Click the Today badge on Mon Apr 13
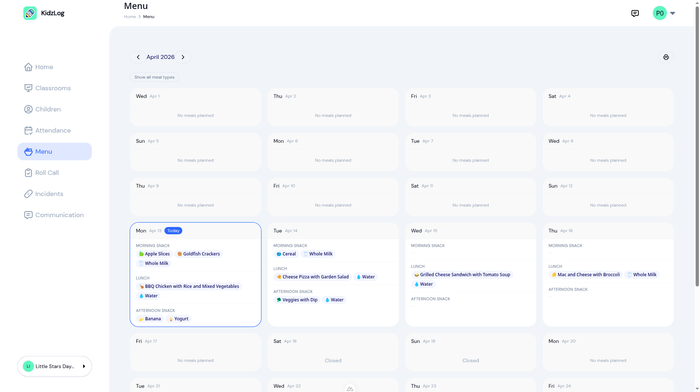 [x=173, y=231]
